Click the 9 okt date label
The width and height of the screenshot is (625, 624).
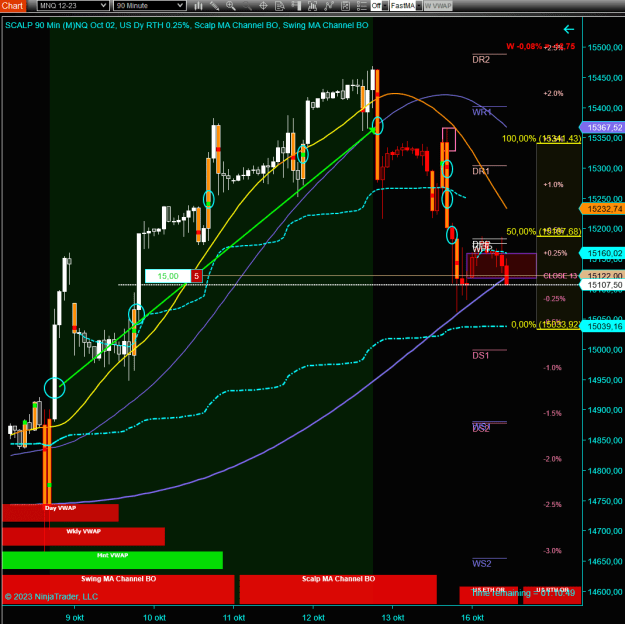pyautogui.click(x=75, y=618)
